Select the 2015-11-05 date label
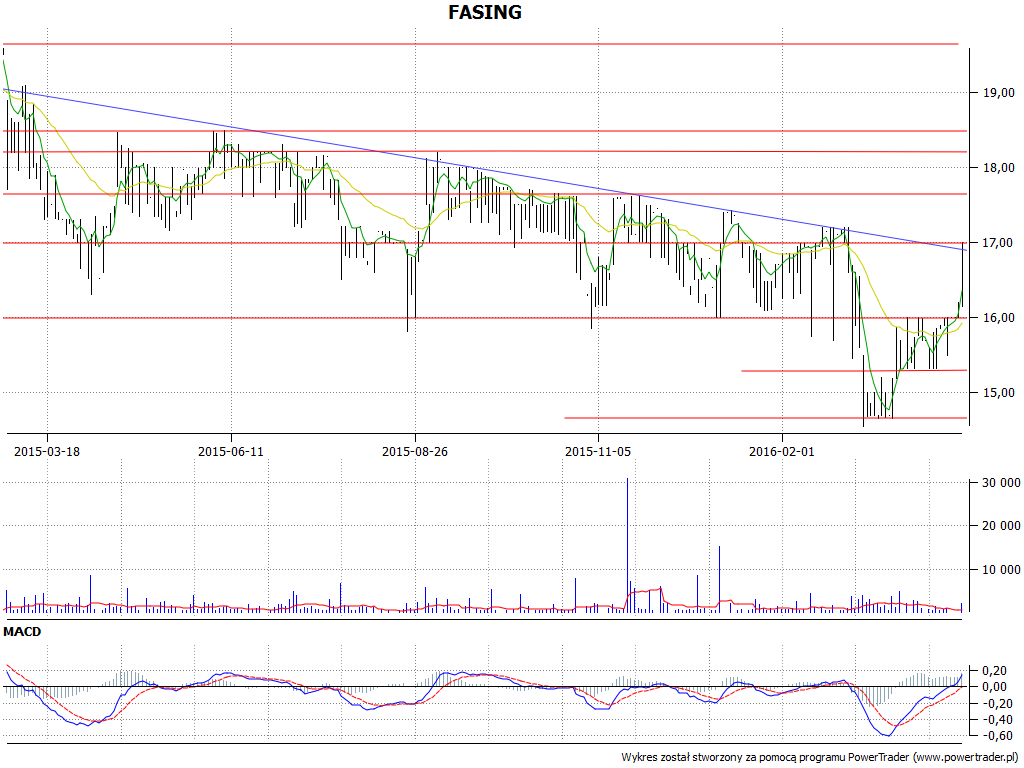The width and height of the screenshot is (1024, 768). pyautogui.click(x=598, y=451)
